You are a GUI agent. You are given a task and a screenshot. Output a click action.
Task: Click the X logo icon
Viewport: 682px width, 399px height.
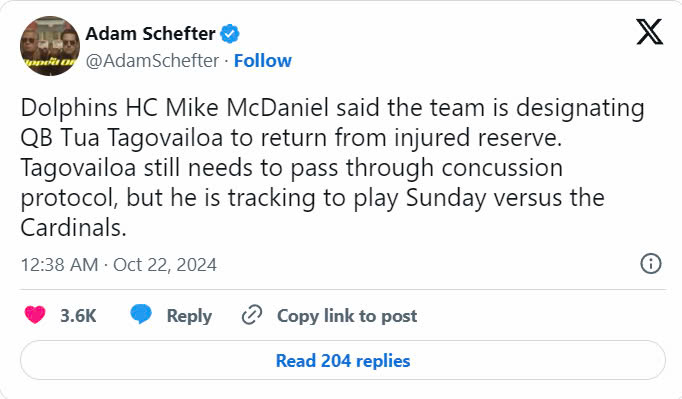650,31
